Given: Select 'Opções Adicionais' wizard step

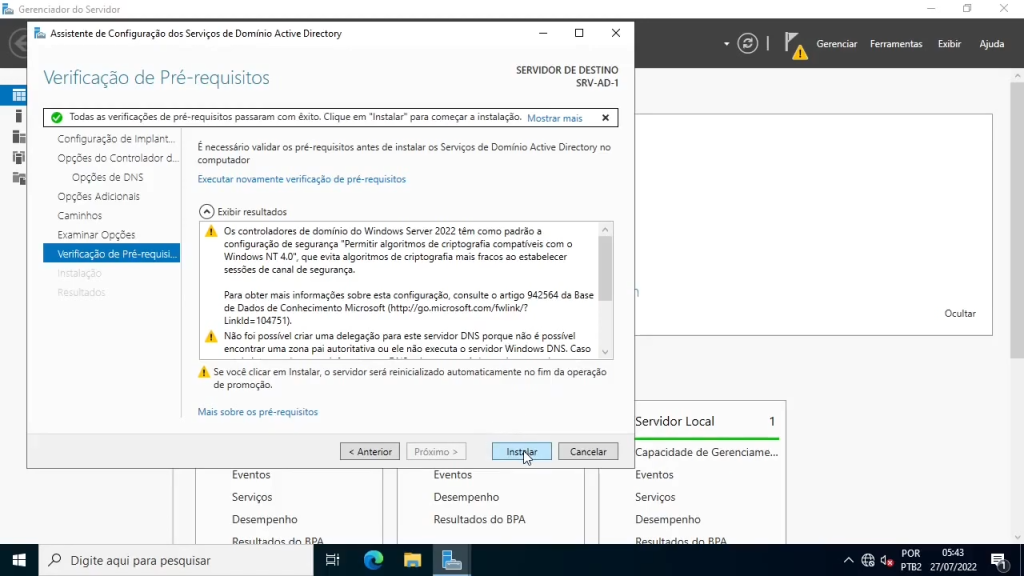Looking at the screenshot, I should tap(98, 196).
